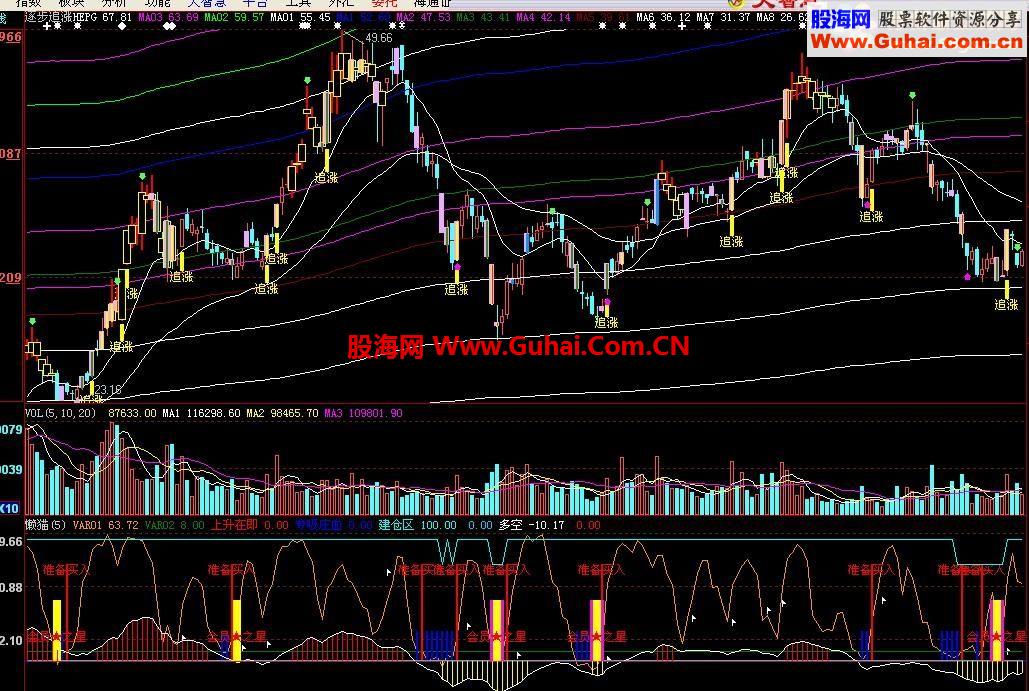Click the VOL(5,10,20) indicator label
Image resolution: width=1029 pixels, height=691 pixels.
60,413
